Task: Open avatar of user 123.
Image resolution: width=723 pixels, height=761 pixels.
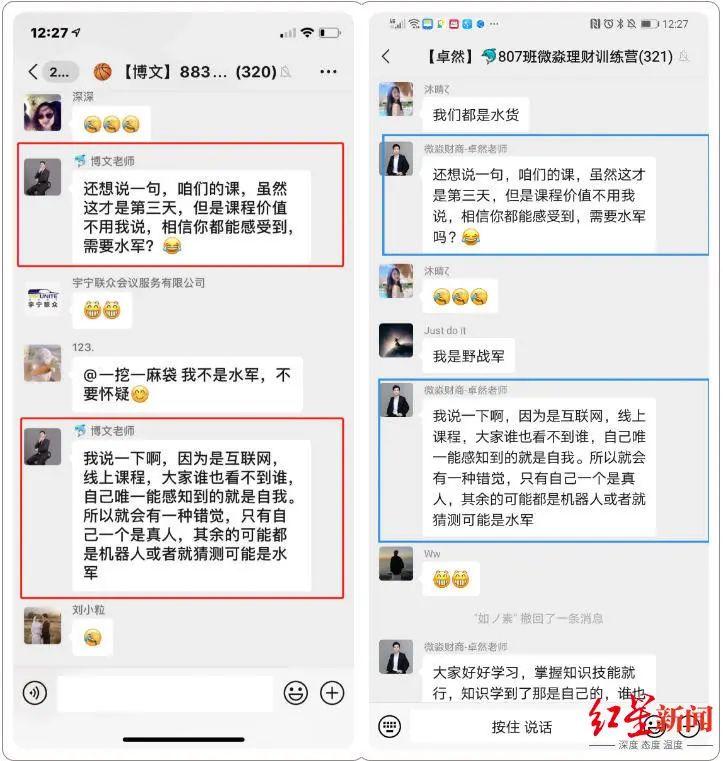Action: (43, 363)
